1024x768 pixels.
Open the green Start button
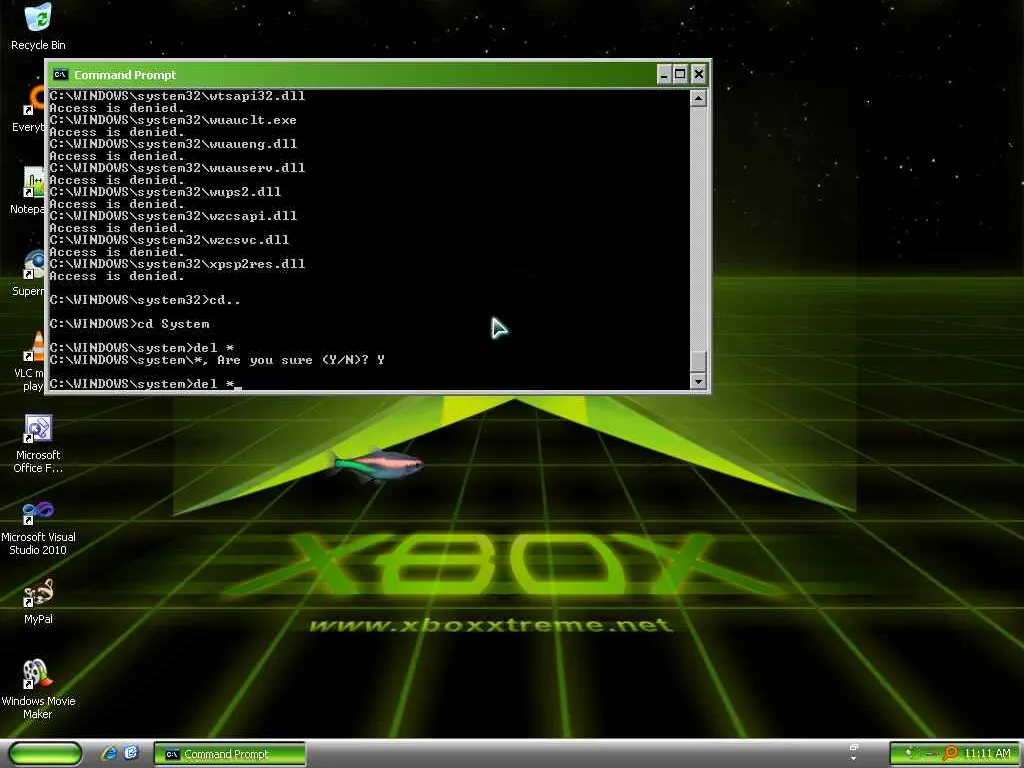45,754
